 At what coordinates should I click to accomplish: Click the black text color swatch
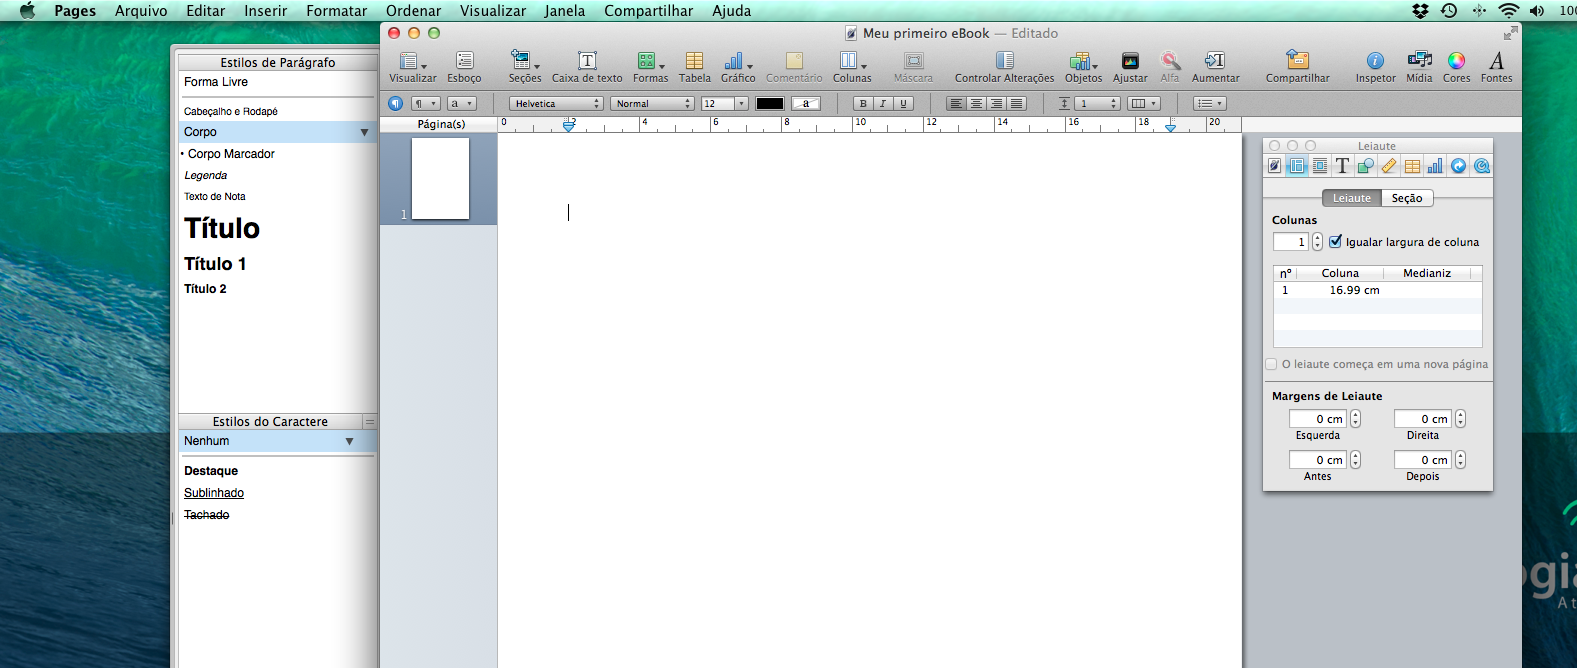click(x=769, y=104)
